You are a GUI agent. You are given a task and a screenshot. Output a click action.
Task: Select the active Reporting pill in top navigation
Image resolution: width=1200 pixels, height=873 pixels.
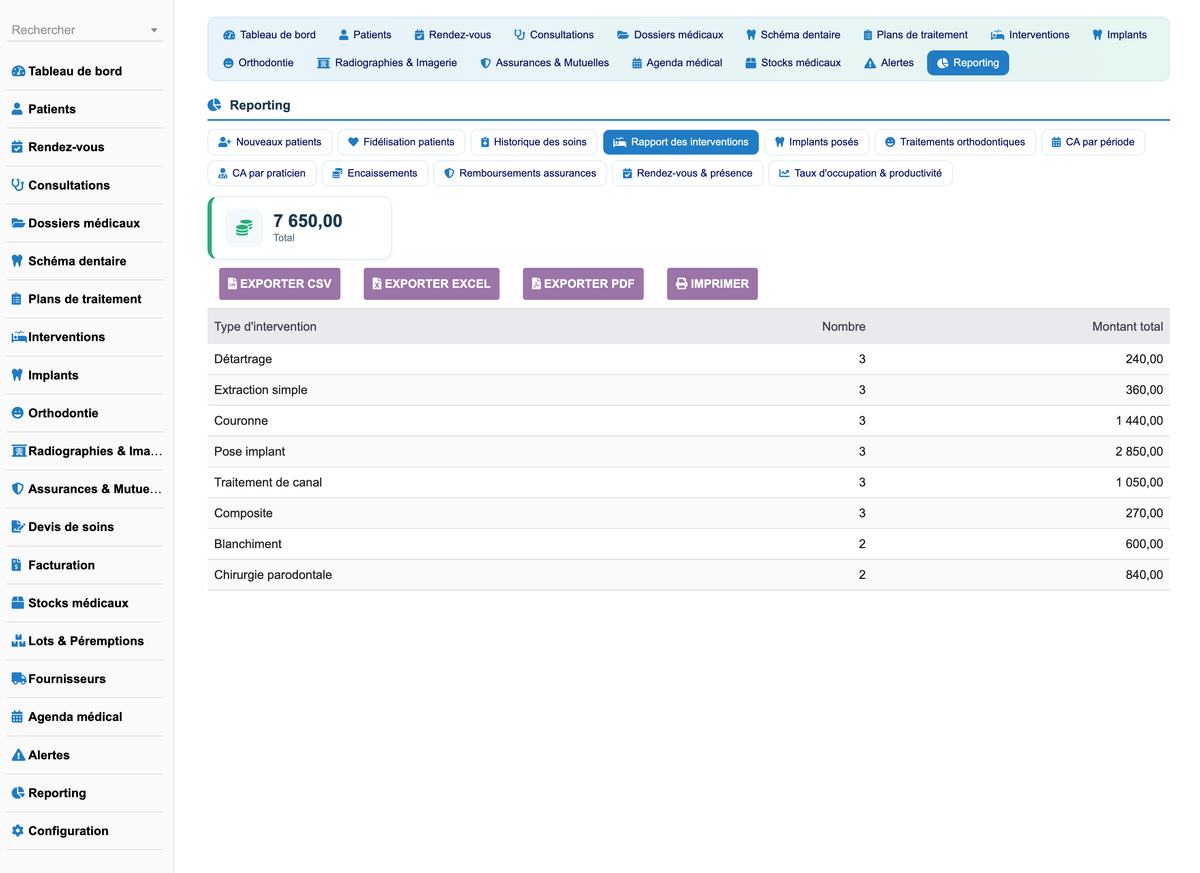point(968,62)
